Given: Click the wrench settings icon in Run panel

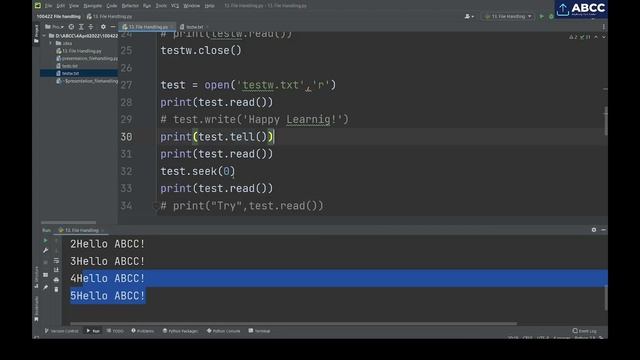Looking at the screenshot, I should click(x=45, y=250).
